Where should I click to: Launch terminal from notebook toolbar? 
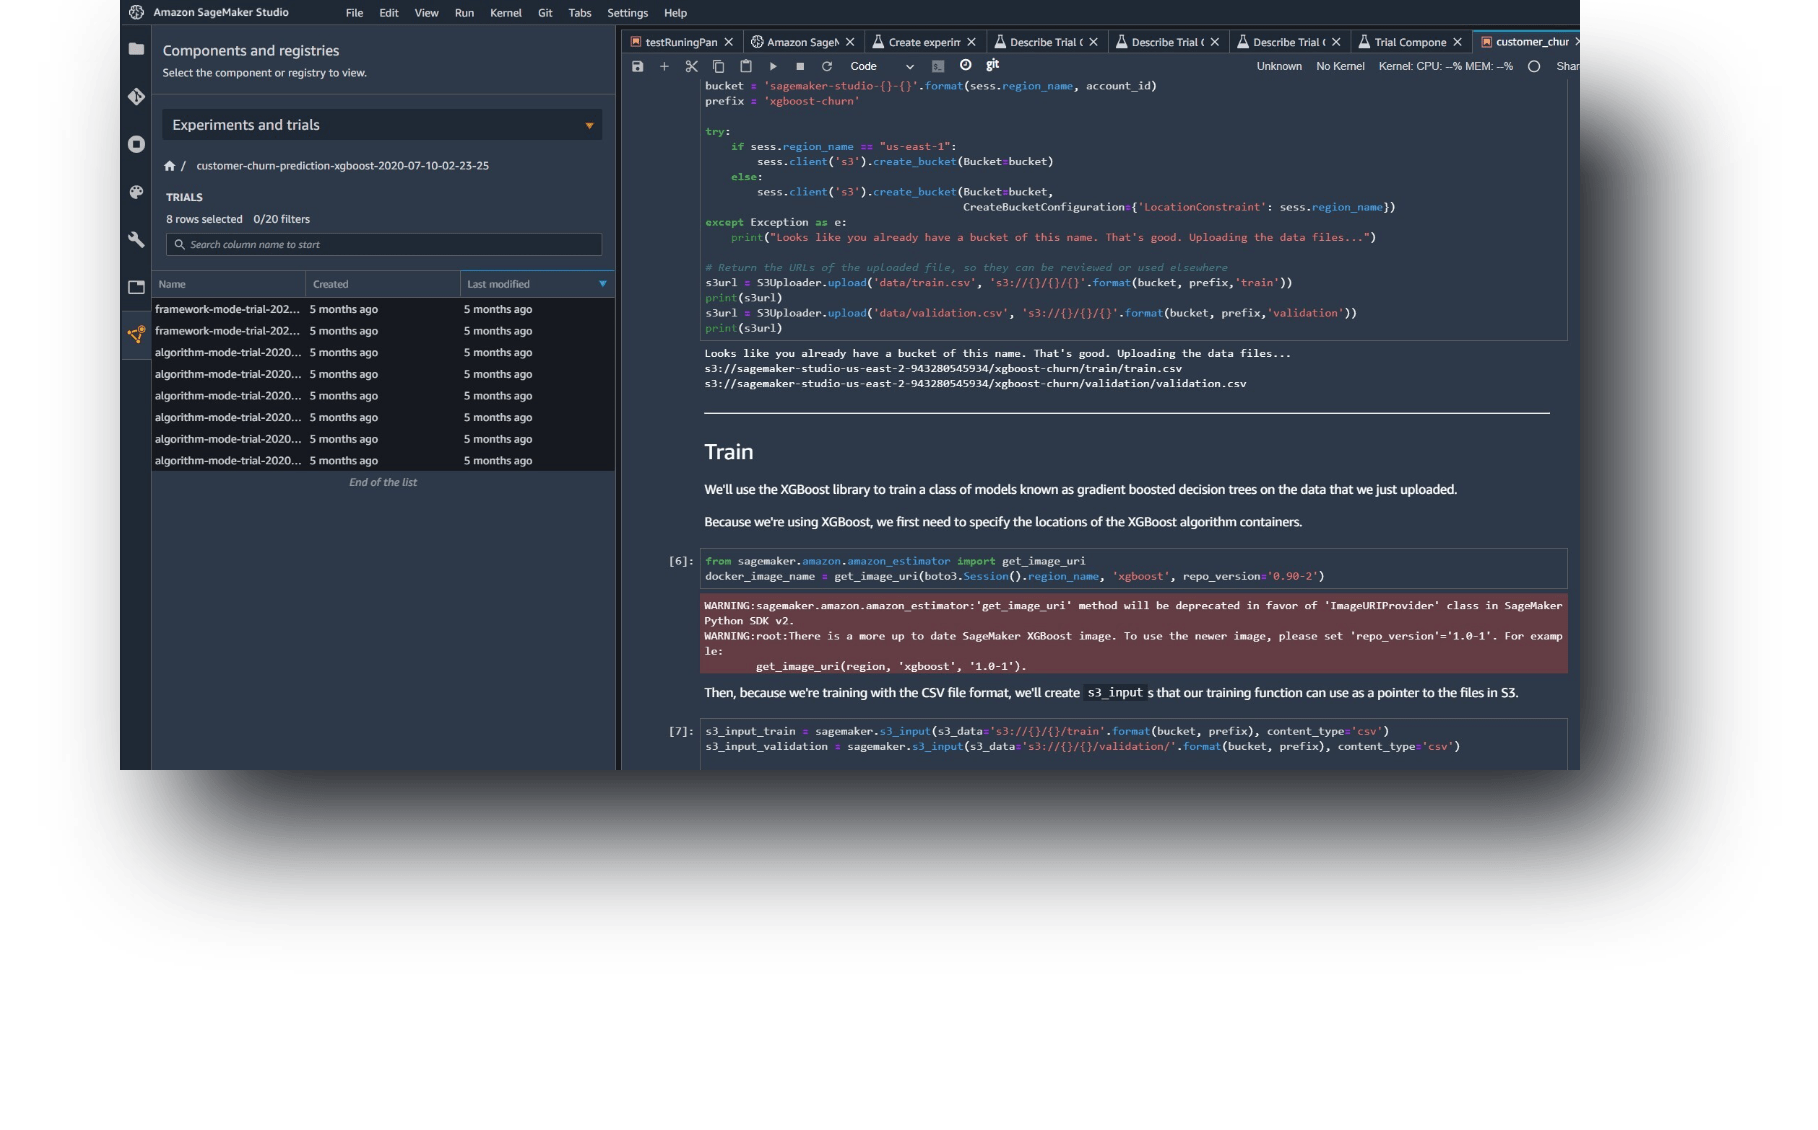click(x=938, y=66)
